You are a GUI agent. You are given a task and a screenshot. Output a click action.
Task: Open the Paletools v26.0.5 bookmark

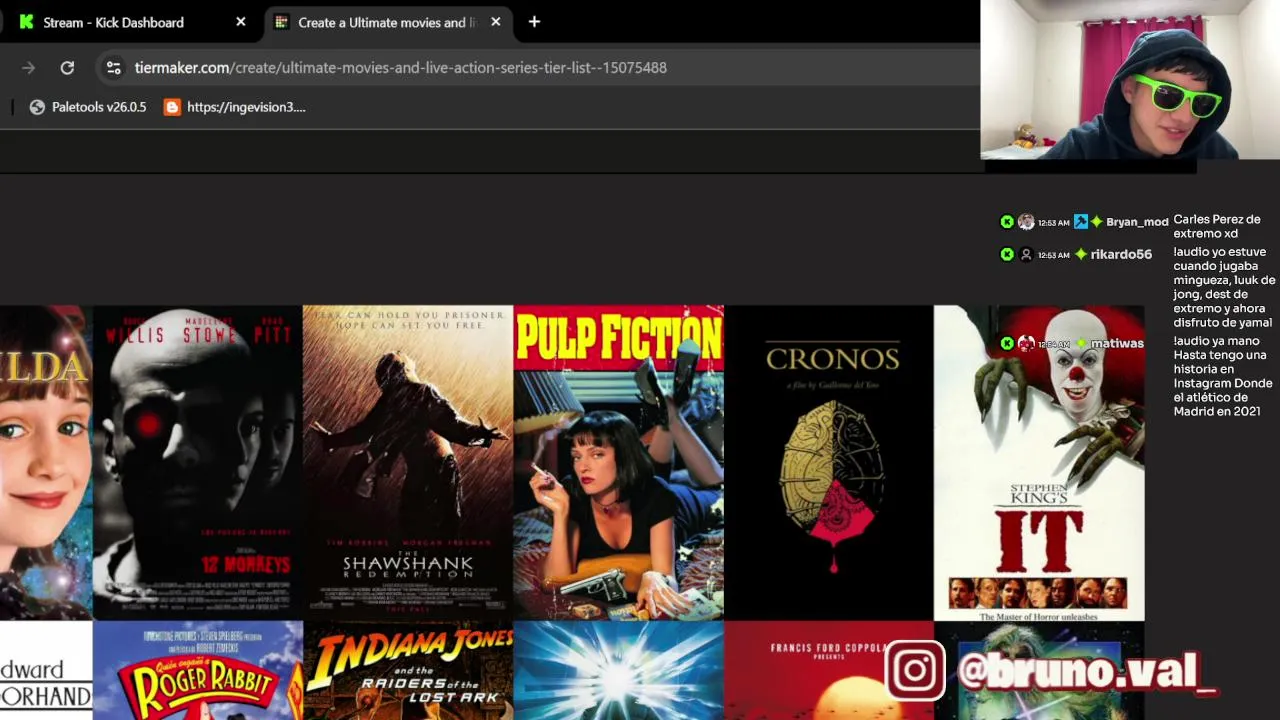(x=88, y=107)
